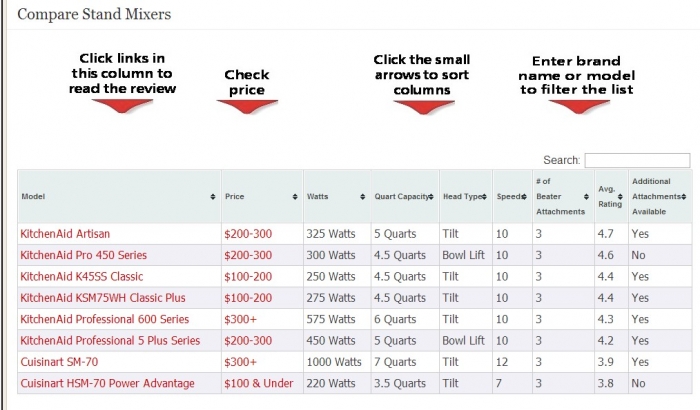Click the Watts column sort arrows
Viewport: 700px width, 410px height.
[x=362, y=197]
